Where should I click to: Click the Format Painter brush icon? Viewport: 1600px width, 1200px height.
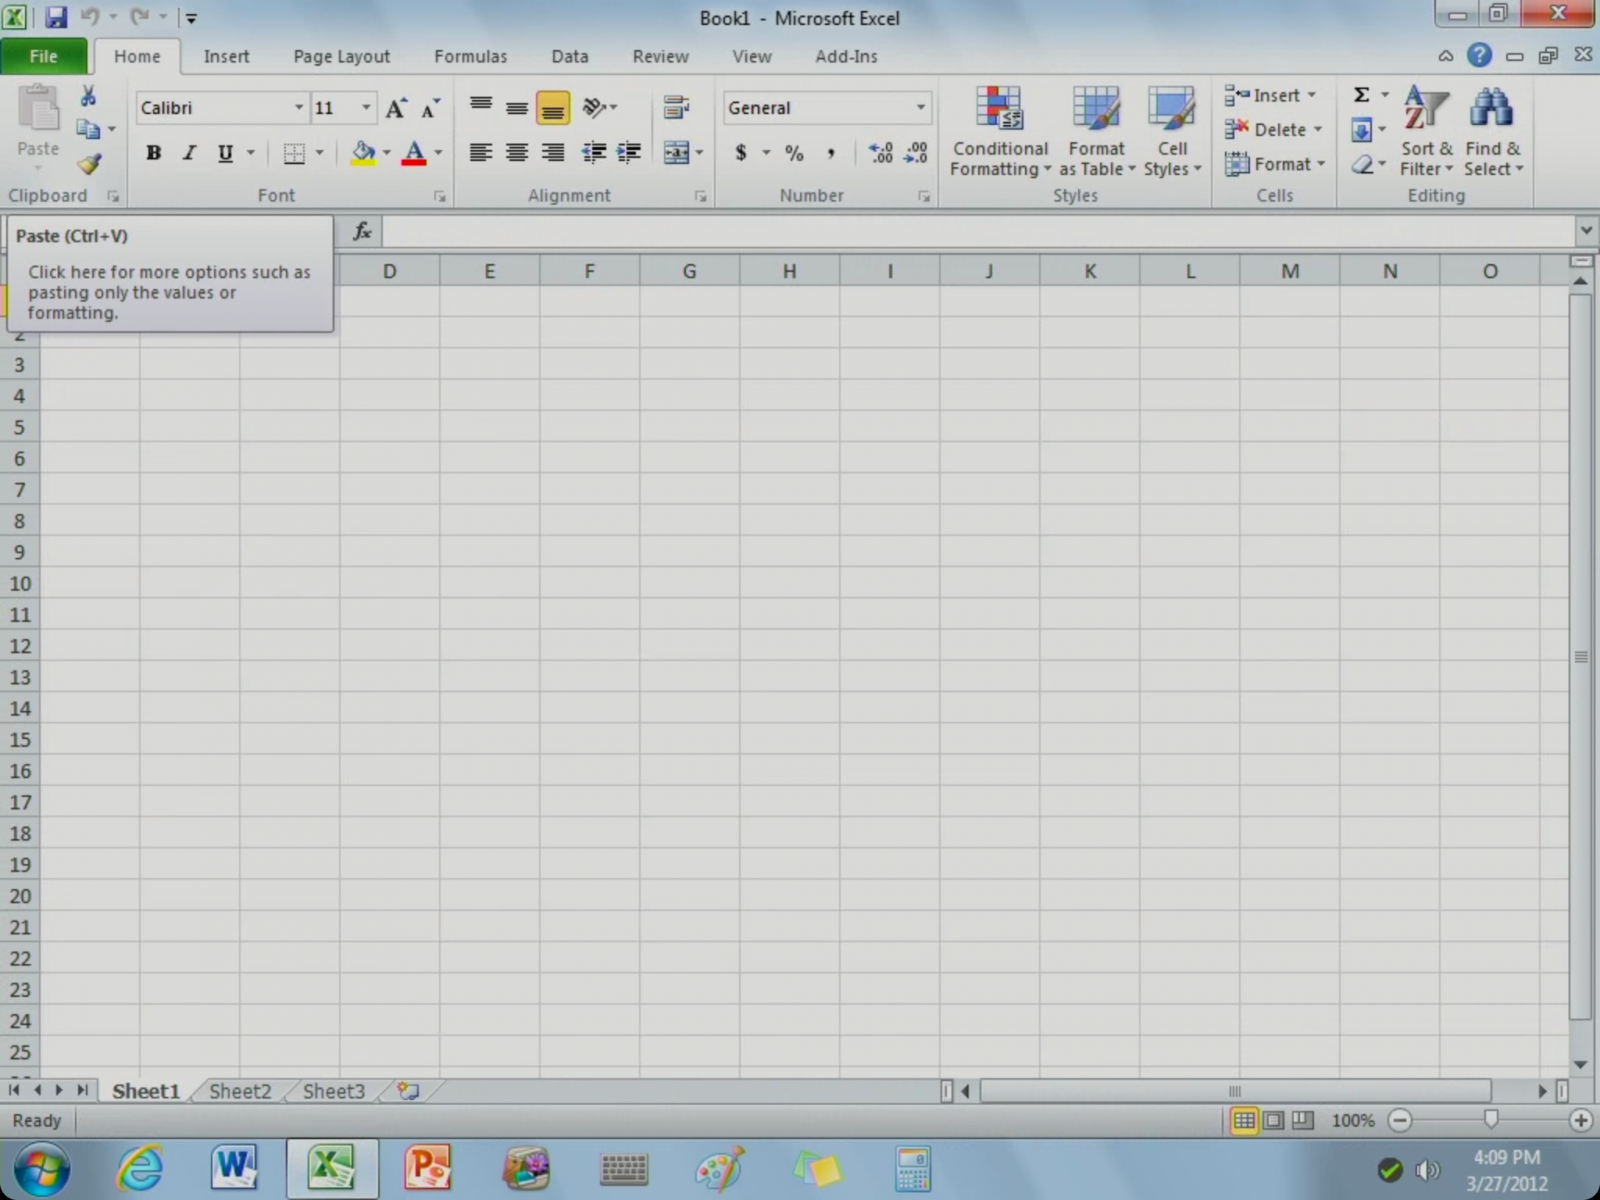(89, 163)
